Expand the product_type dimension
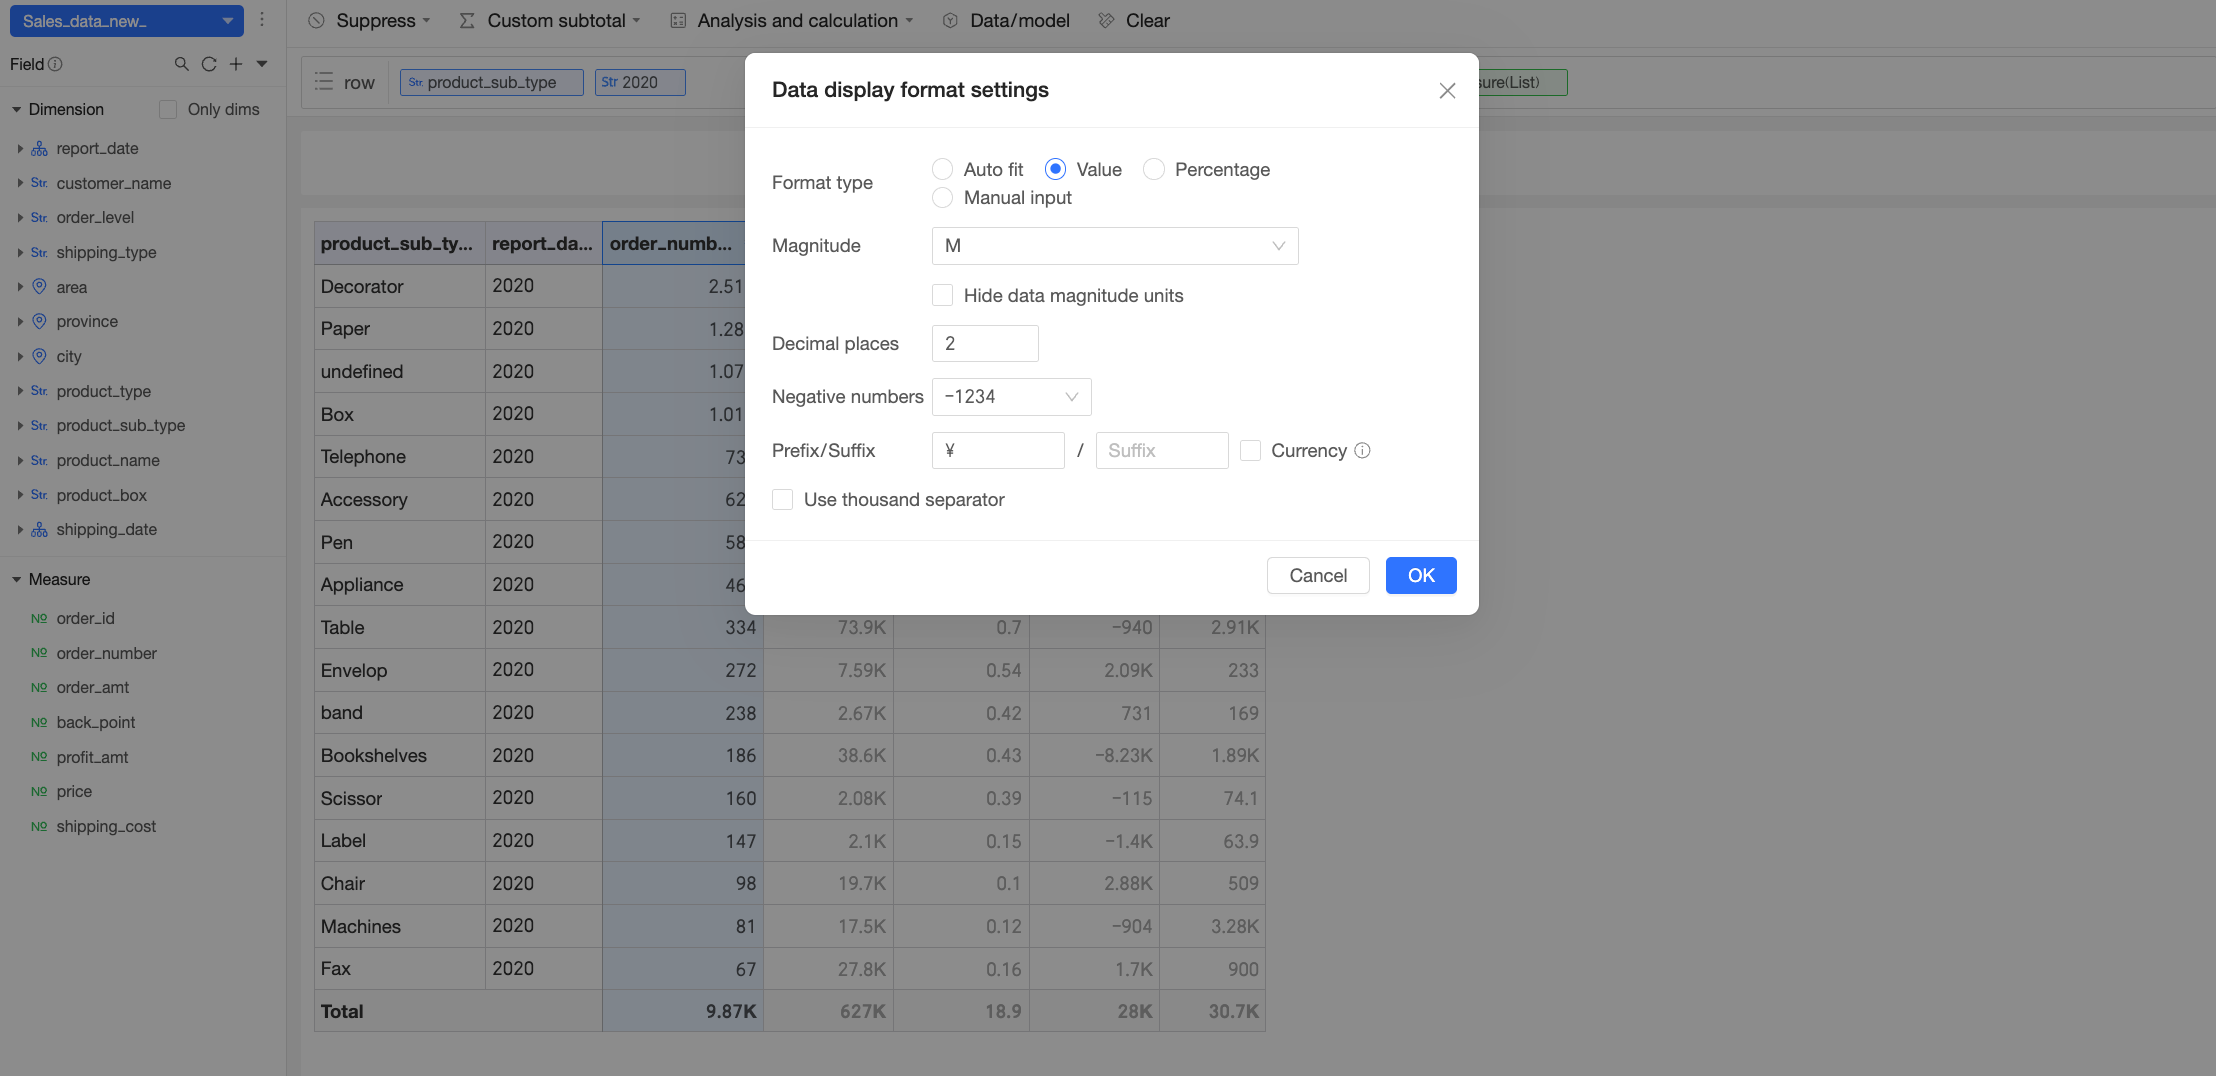The width and height of the screenshot is (2216, 1076). tap(19, 391)
